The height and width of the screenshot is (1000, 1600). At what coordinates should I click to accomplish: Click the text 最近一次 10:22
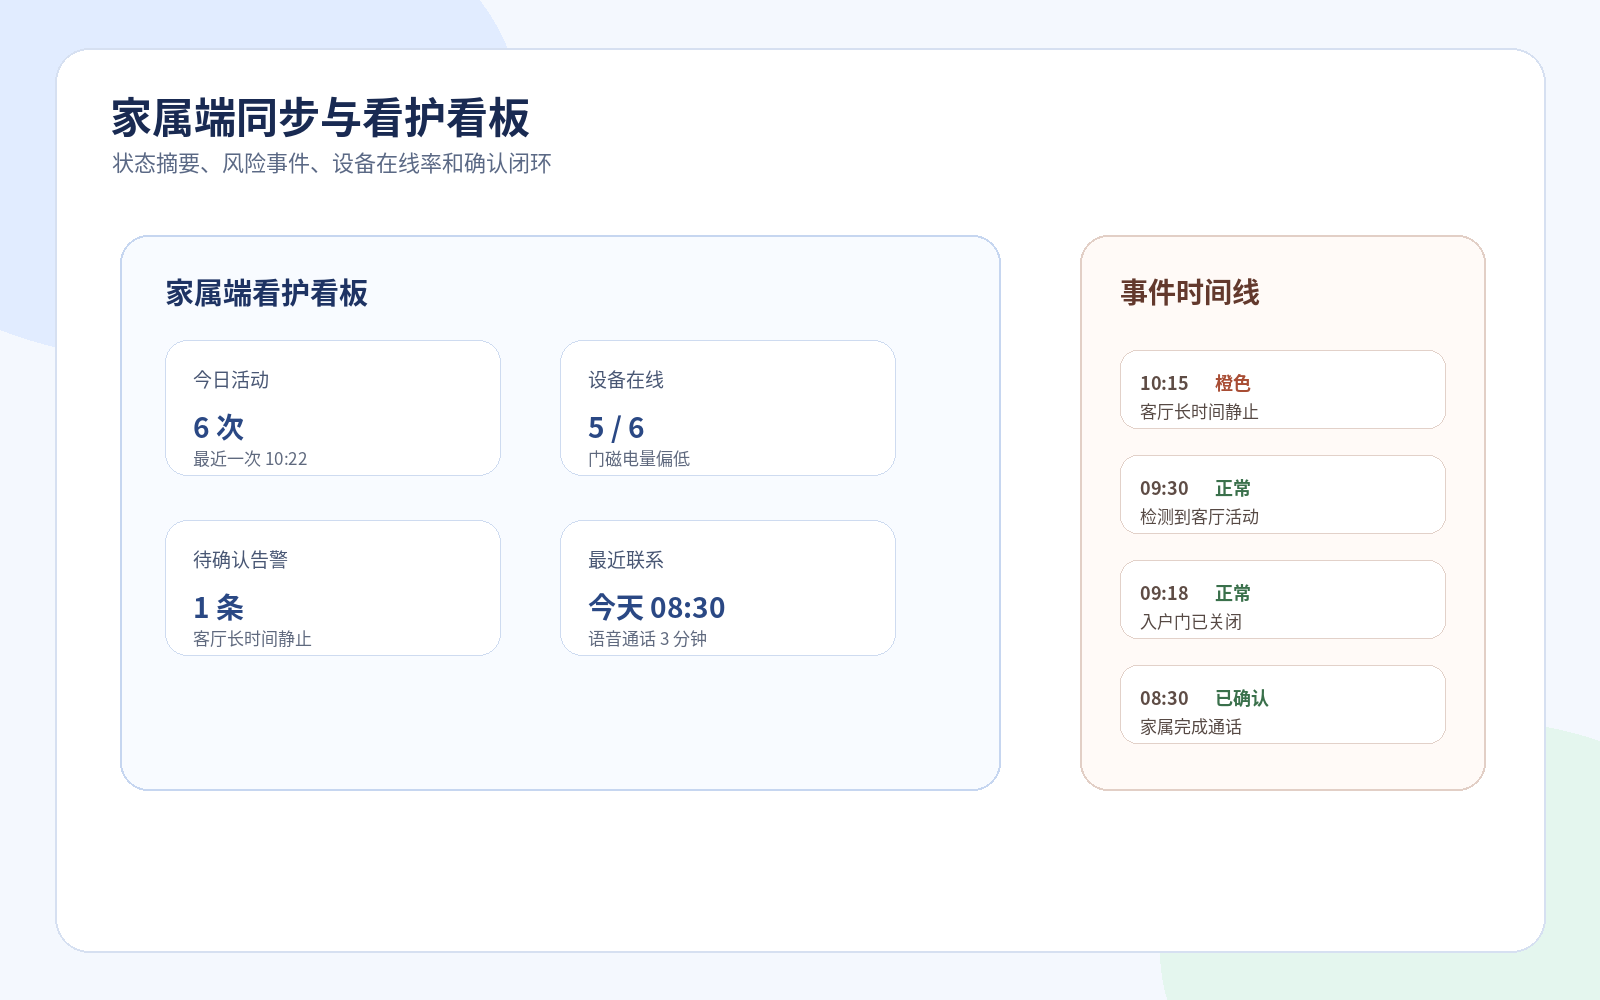tap(250, 458)
